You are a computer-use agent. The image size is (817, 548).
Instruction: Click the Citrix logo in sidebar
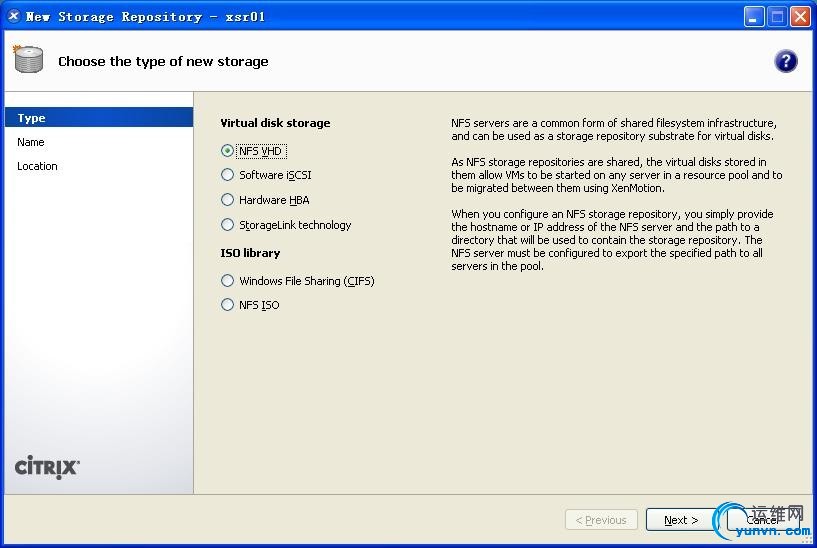[x=47, y=467]
